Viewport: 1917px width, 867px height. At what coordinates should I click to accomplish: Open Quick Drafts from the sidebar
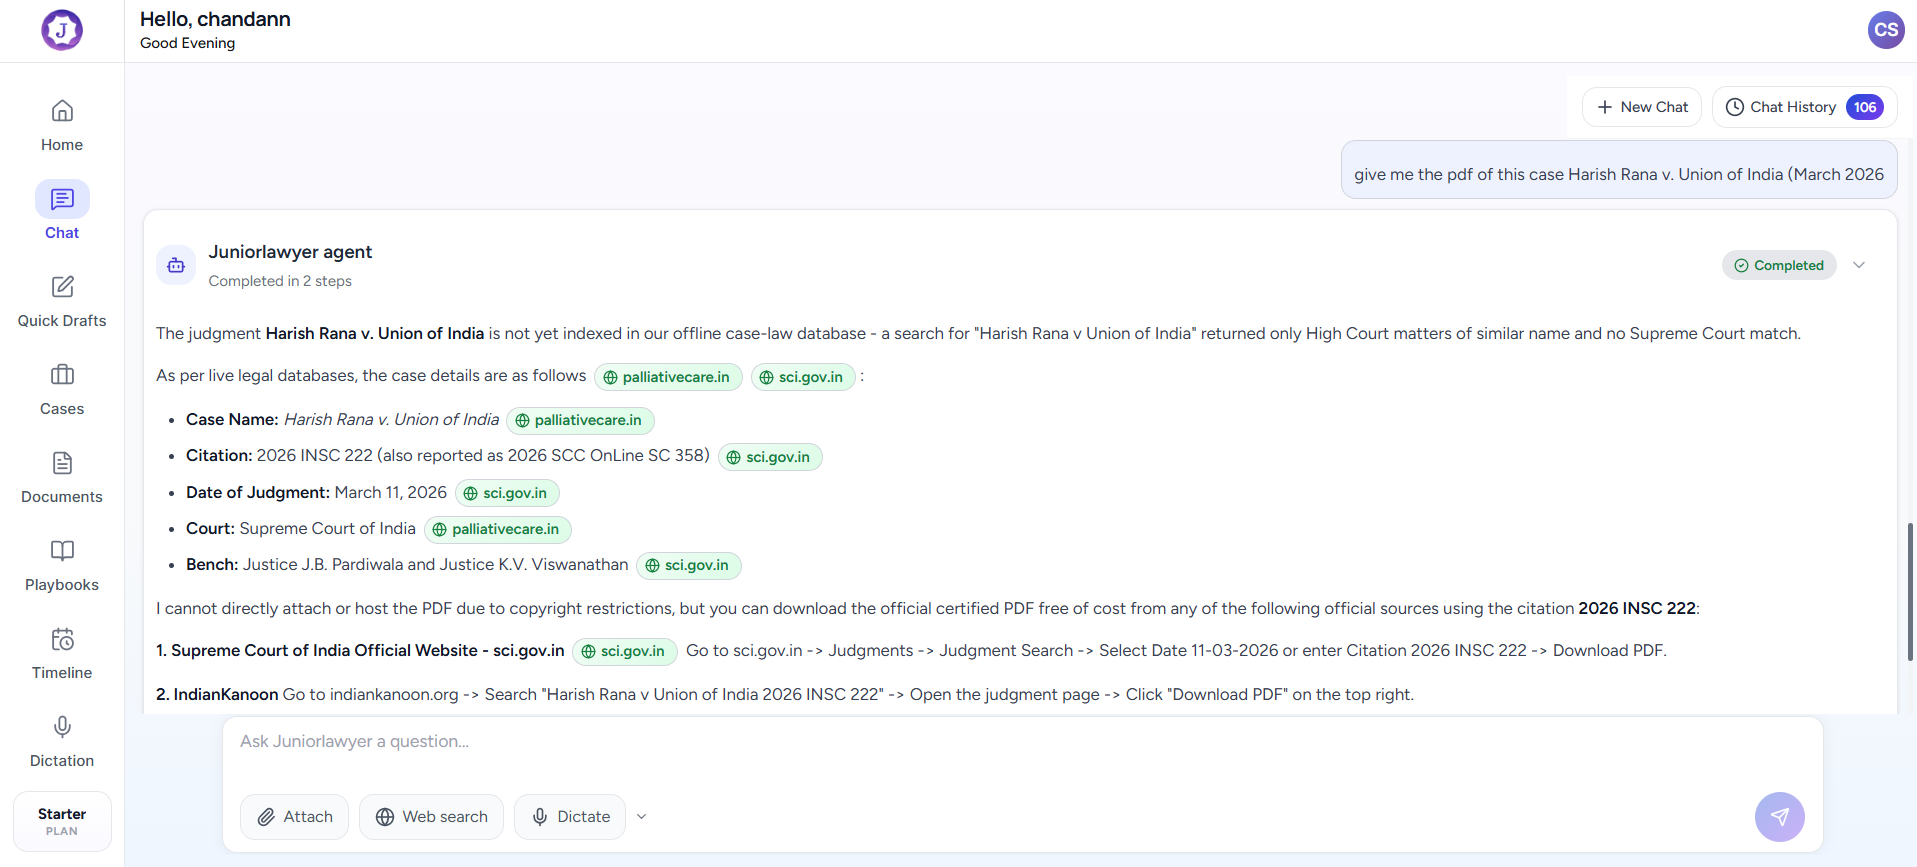point(62,301)
